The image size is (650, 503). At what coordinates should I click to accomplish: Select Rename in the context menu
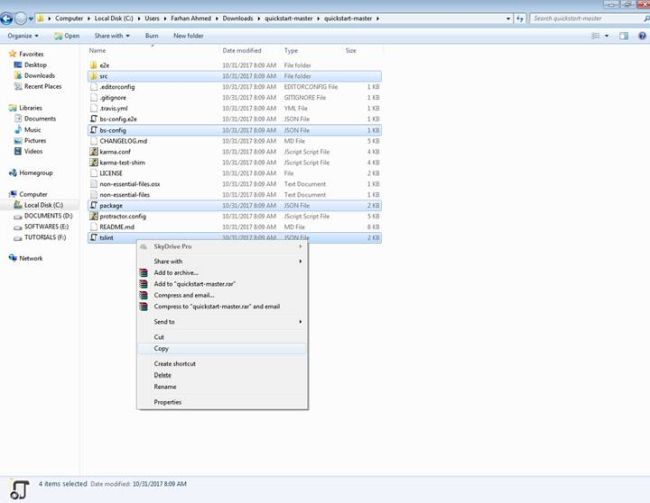pyautogui.click(x=222, y=386)
